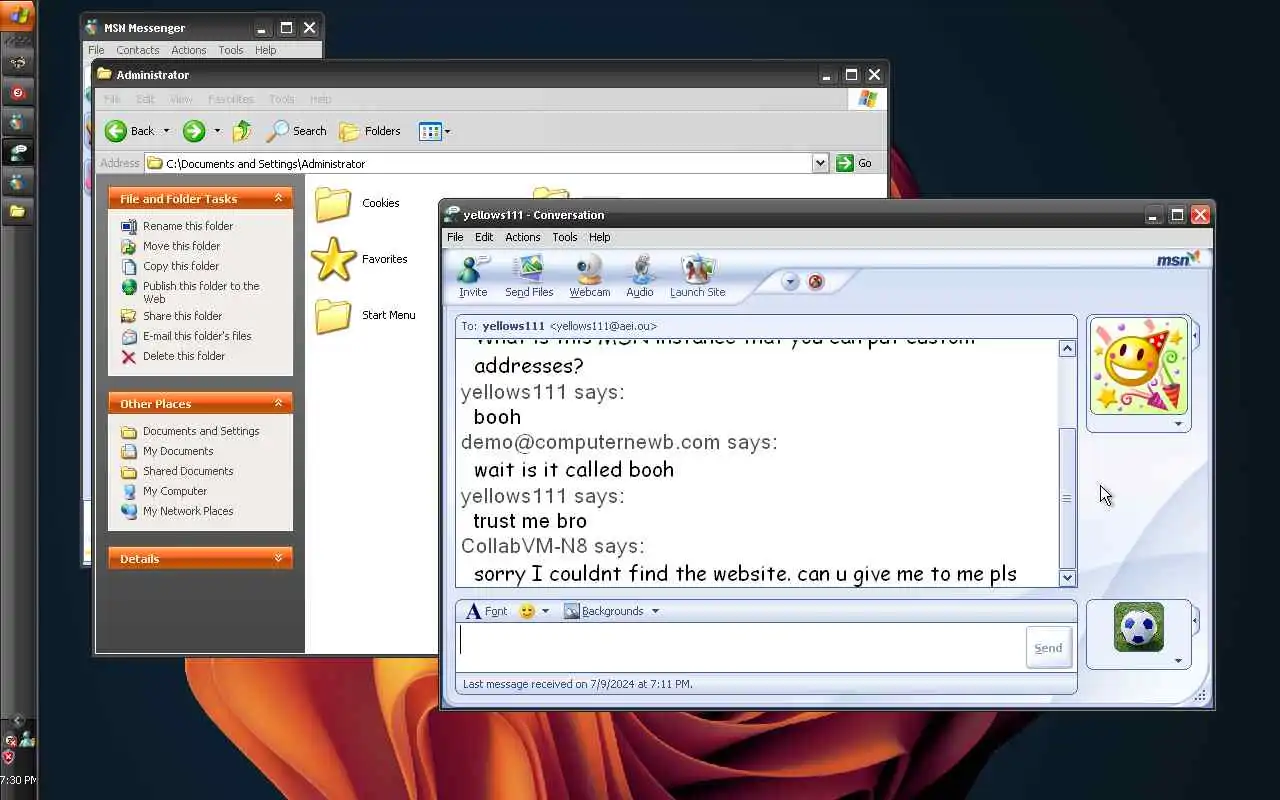Go up one folder level
1280x800 pixels.
click(242, 131)
